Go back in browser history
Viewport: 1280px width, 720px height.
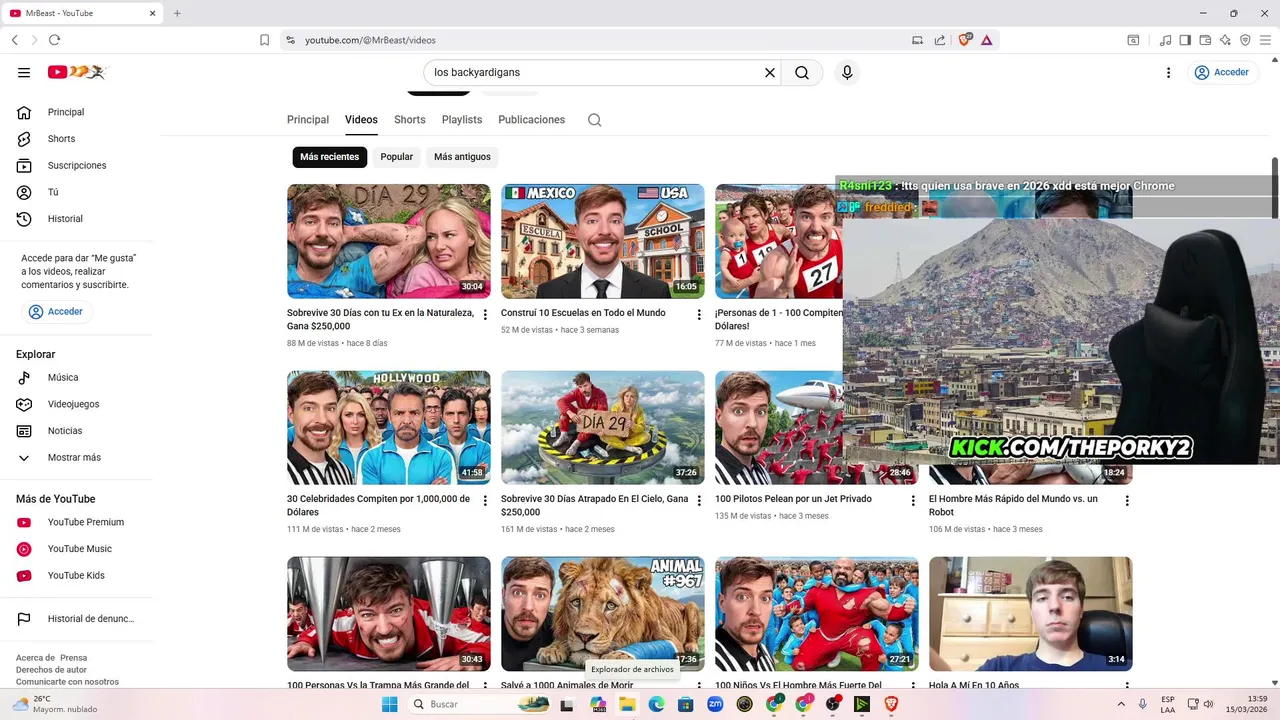pos(15,40)
